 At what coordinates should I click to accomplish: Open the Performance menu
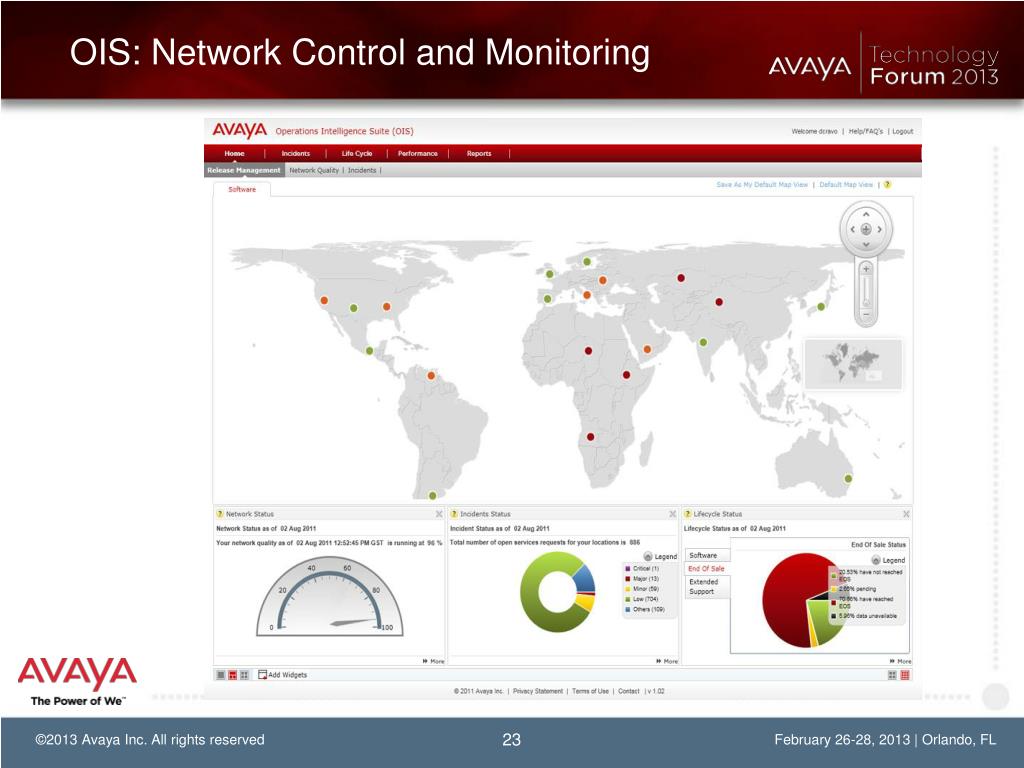(417, 153)
